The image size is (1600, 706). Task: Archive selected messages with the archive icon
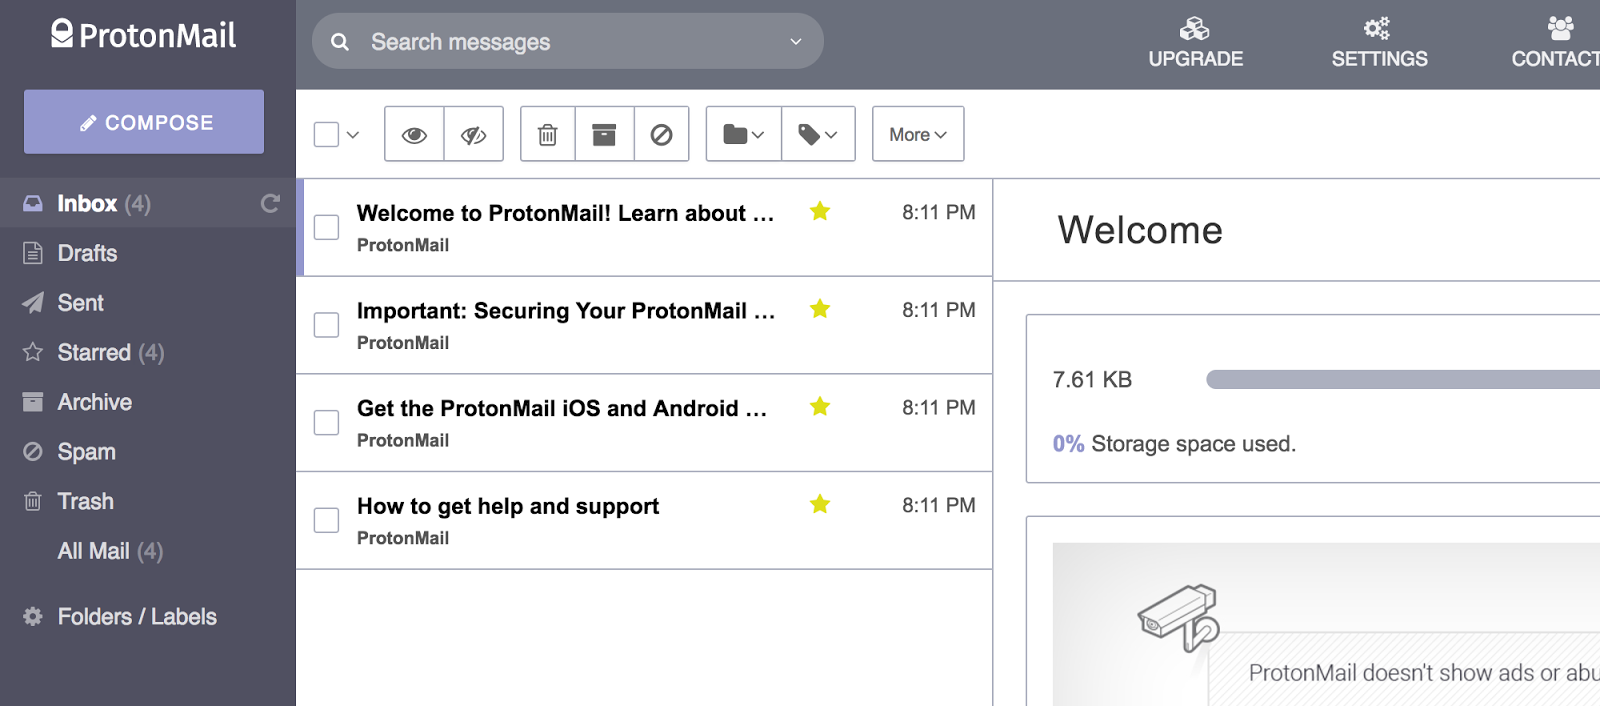(604, 134)
